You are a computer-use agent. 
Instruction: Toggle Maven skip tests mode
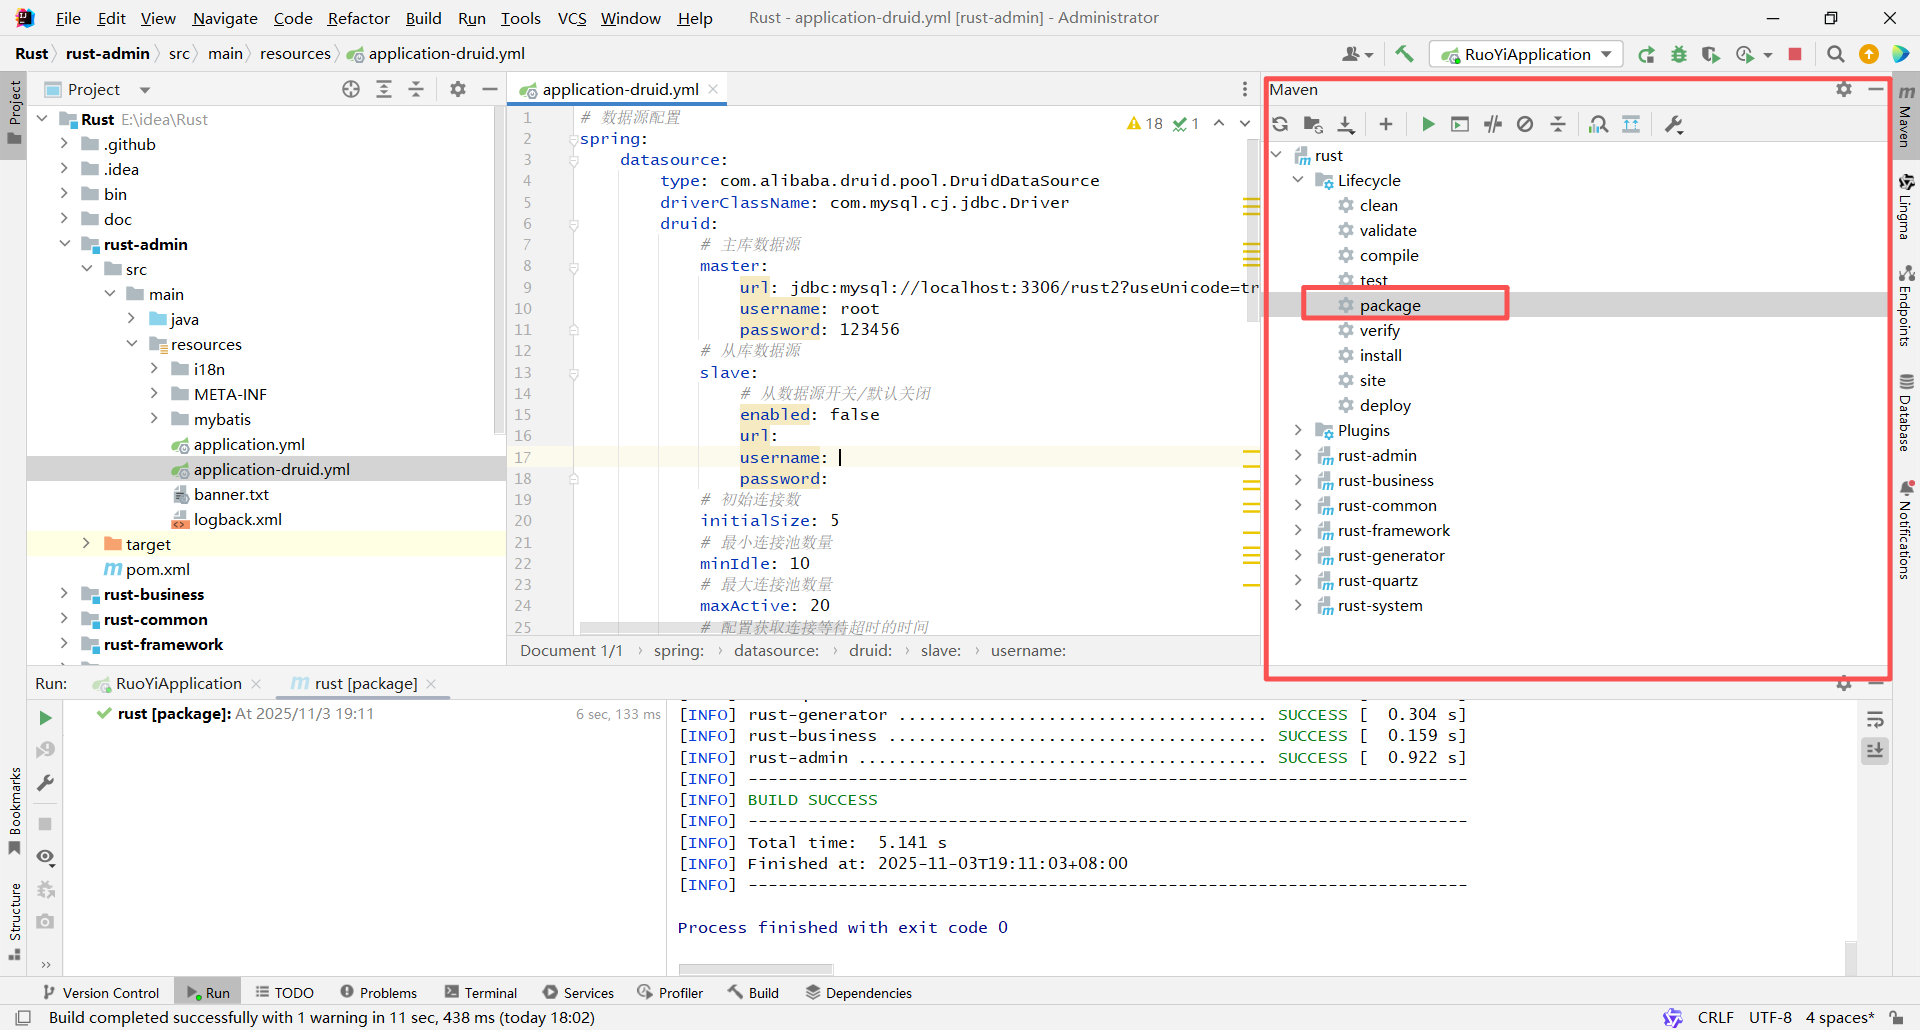click(1525, 124)
